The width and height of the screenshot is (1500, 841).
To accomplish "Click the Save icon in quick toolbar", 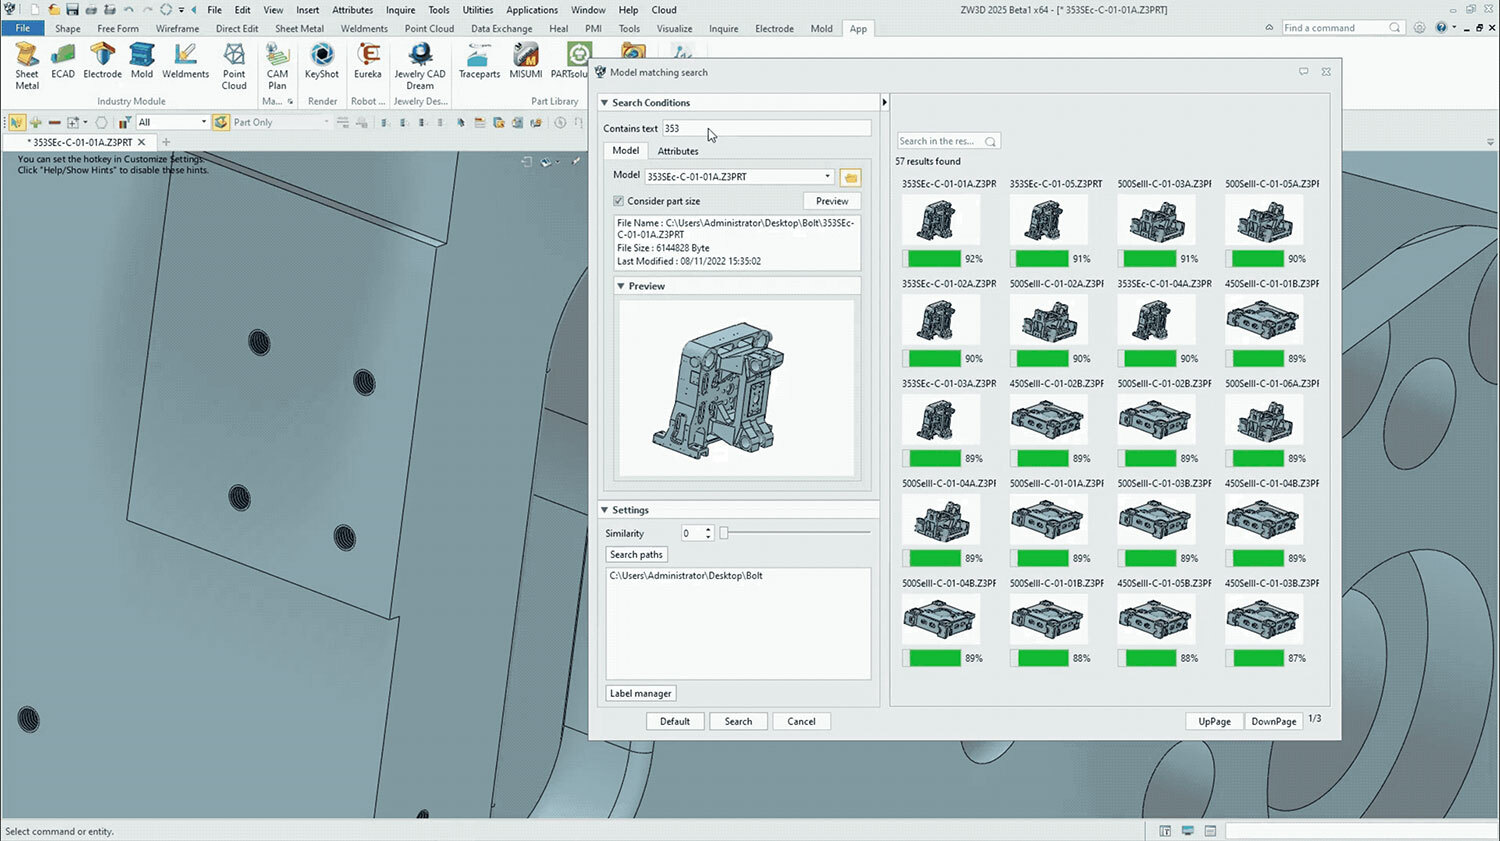I will [x=72, y=10].
